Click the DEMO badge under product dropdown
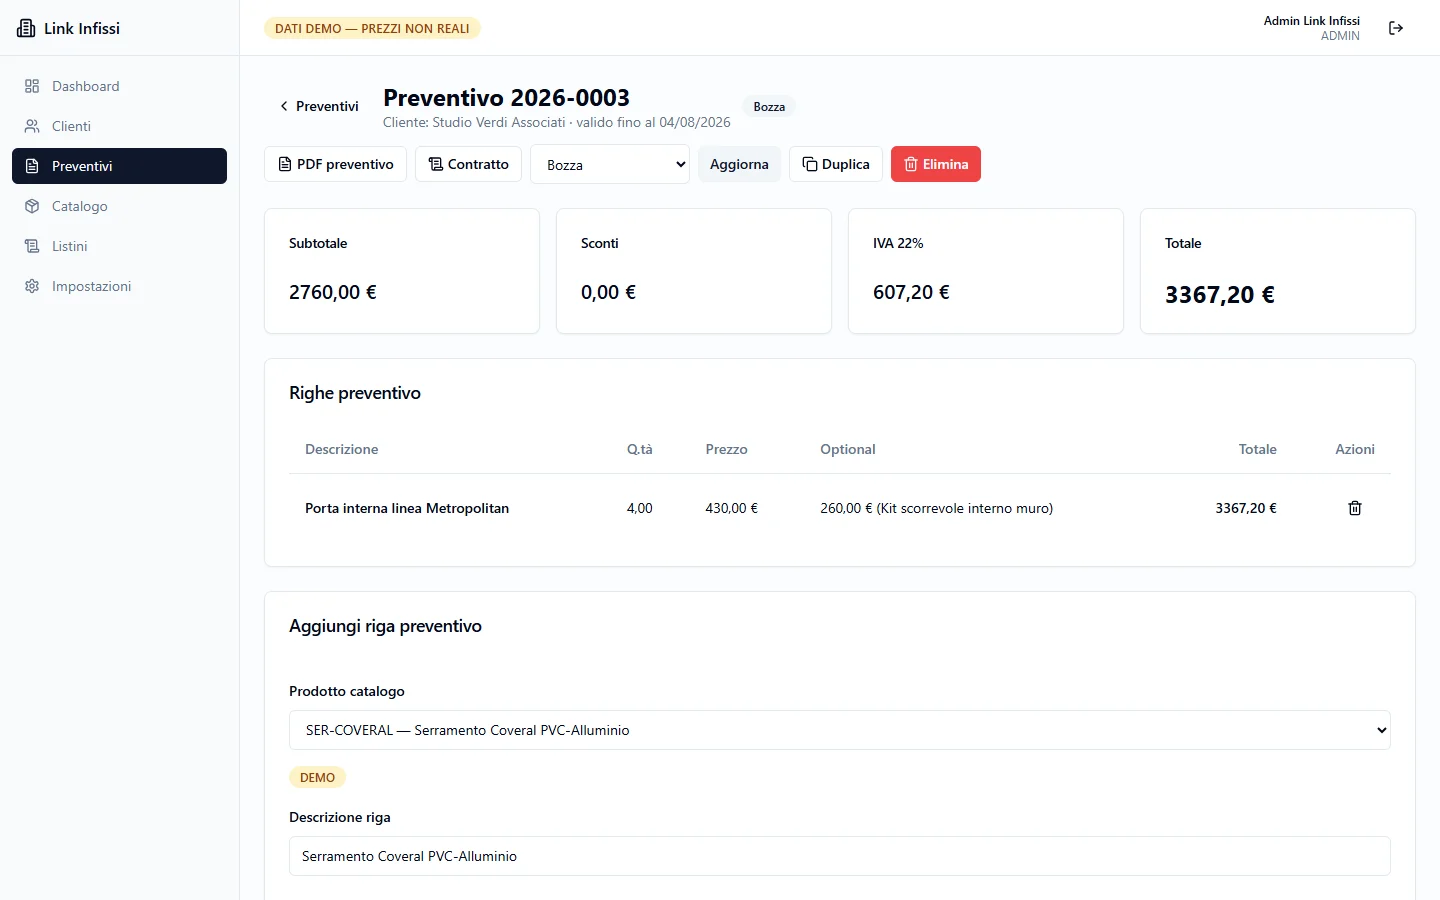This screenshot has height=900, width=1440. tap(317, 777)
